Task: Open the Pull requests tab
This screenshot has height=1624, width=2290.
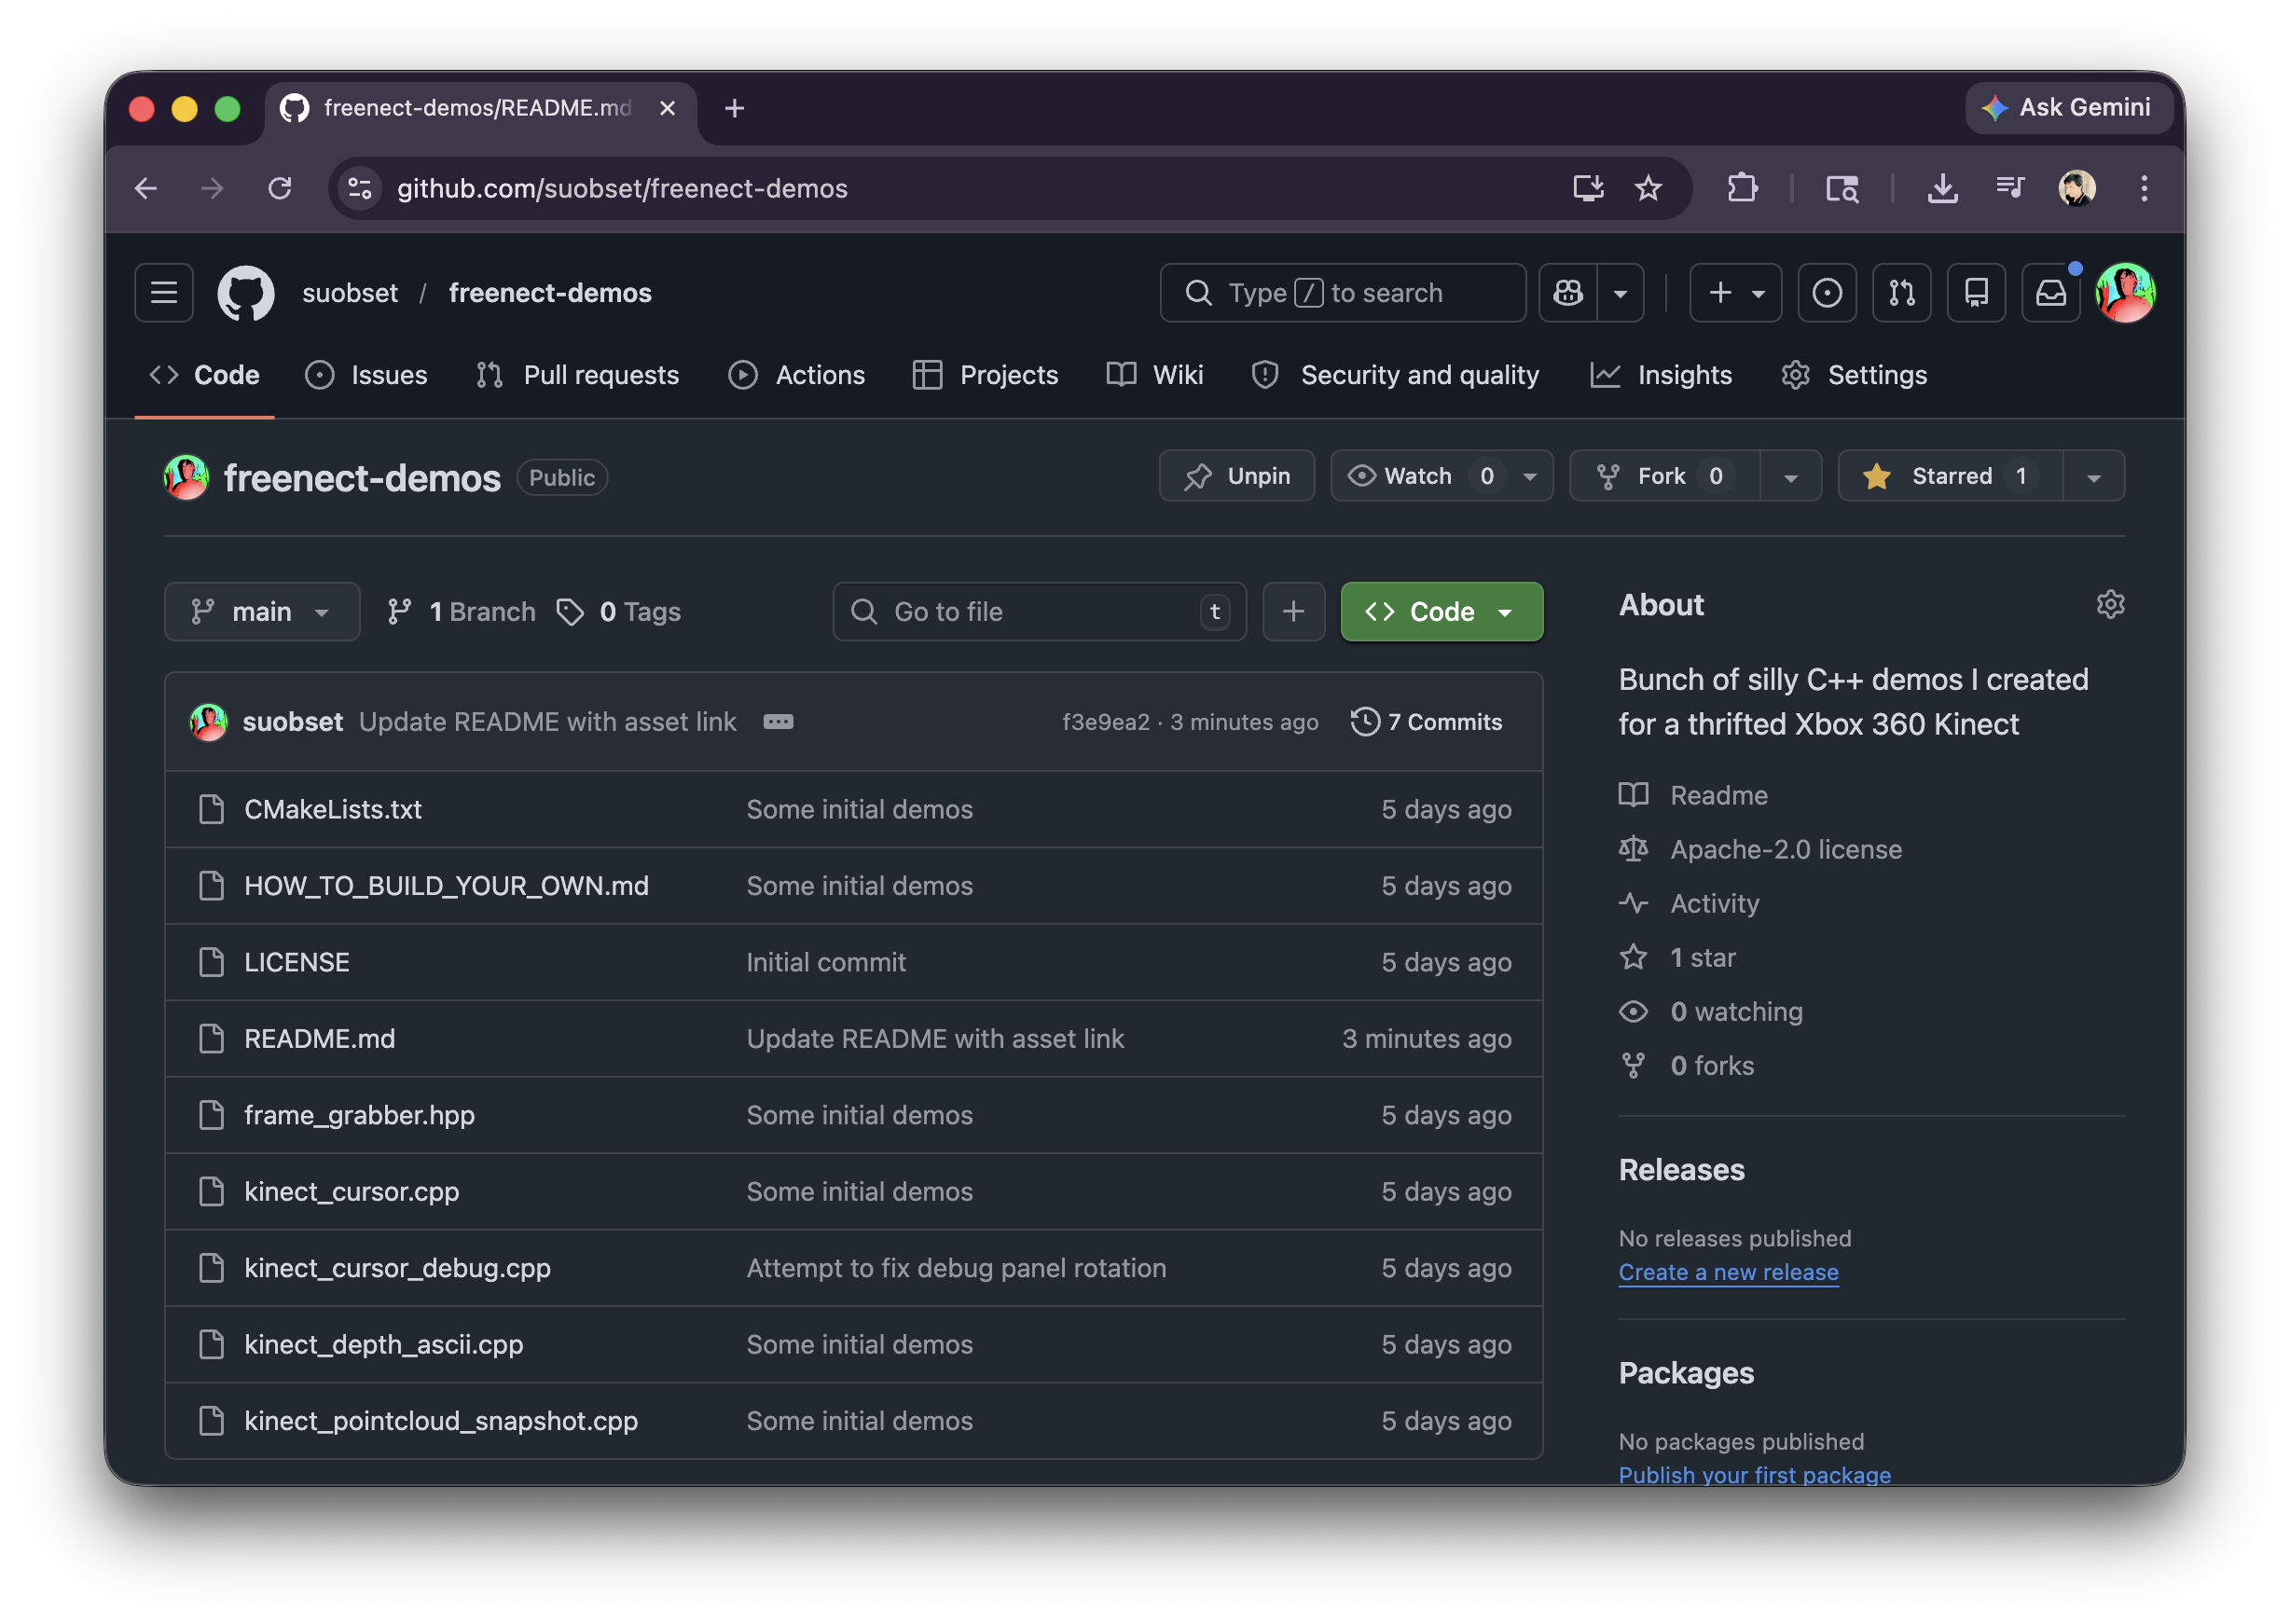Action: 578,375
